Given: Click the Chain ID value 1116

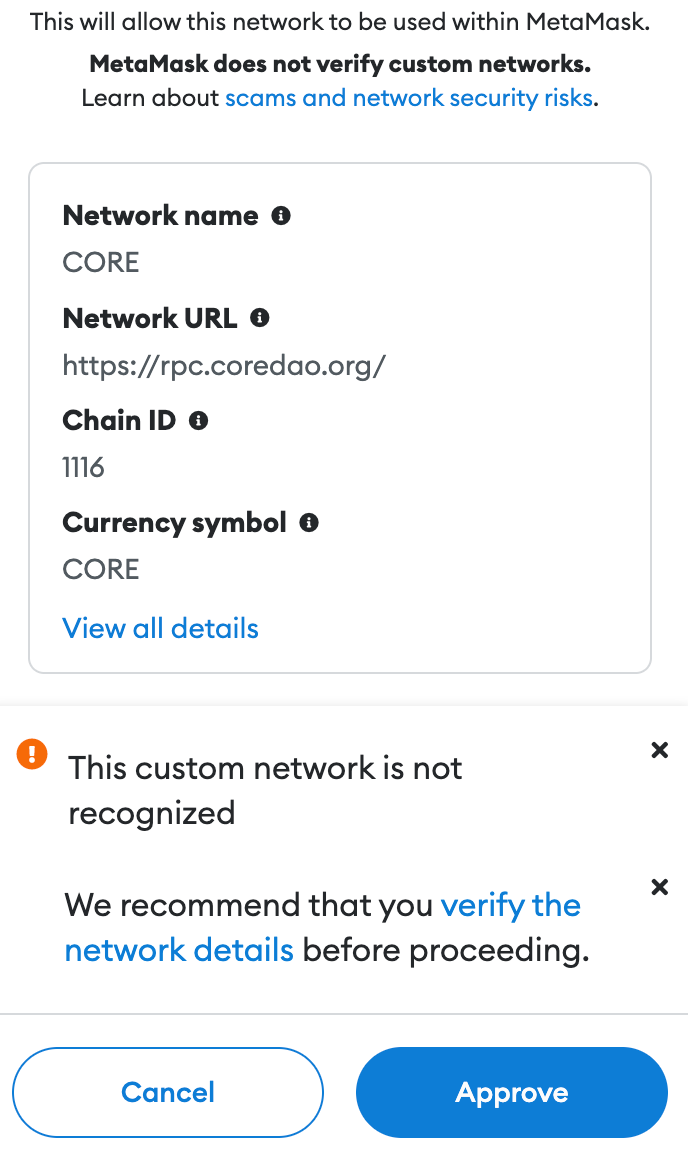Looking at the screenshot, I should click(x=83, y=467).
